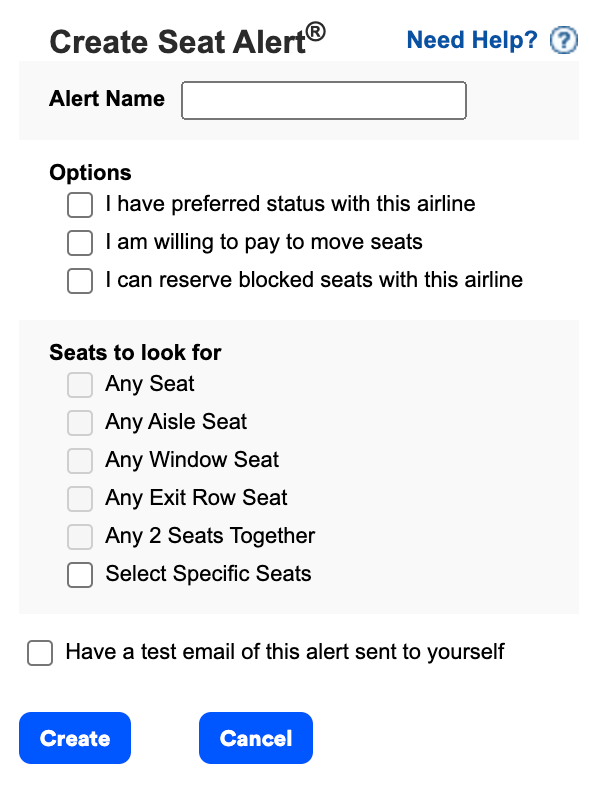
Task: Tick the Any Exit Row Seat checkbox
Action: (x=80, y=499)
